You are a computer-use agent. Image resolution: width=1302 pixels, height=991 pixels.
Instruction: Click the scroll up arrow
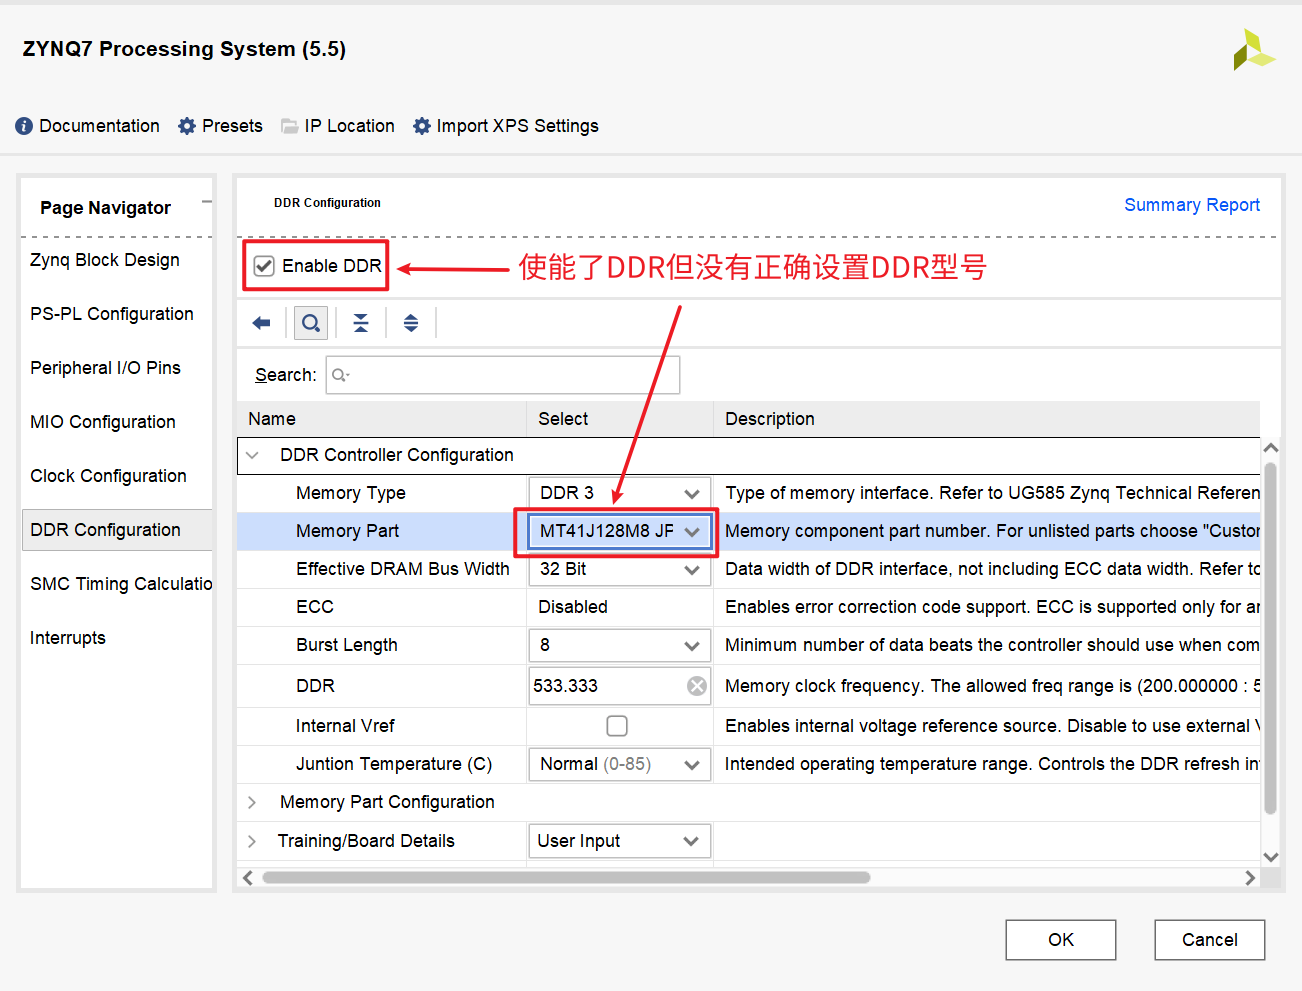(x=1271, y=448)
